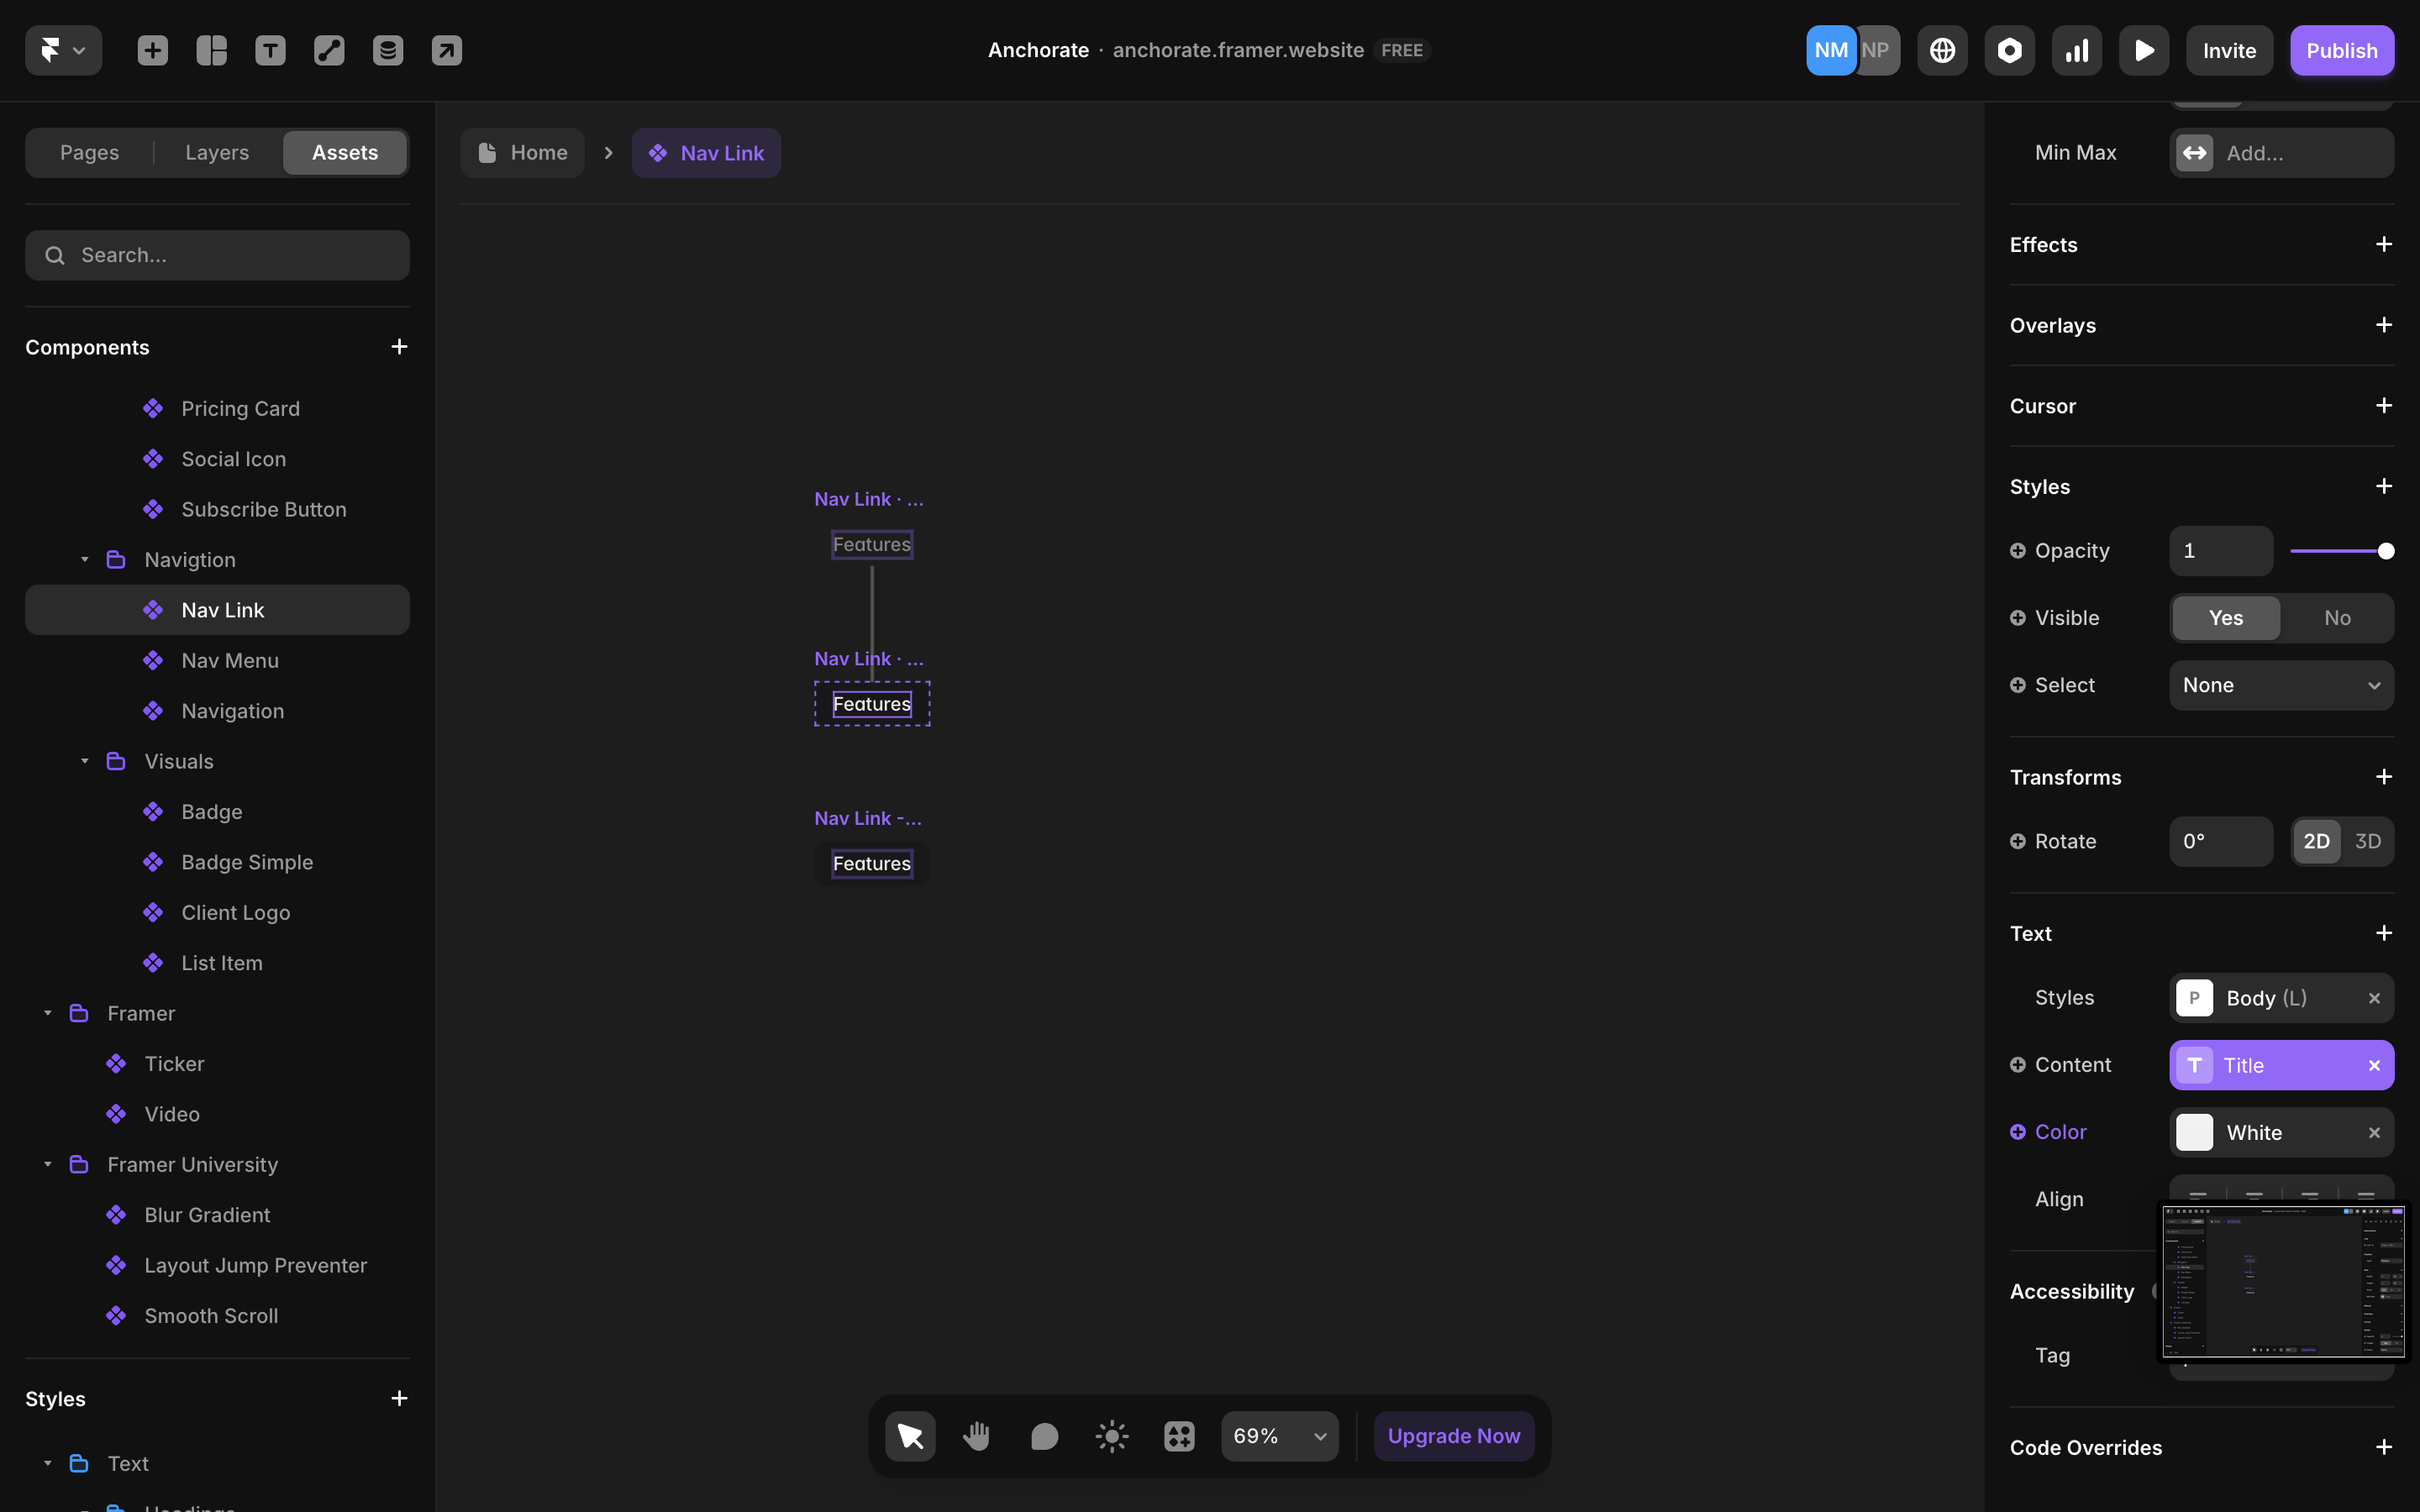2420x1512 pixels.
Task: Switch to the Pages tab
Action: pyautogui.click(x=89, y=152)
